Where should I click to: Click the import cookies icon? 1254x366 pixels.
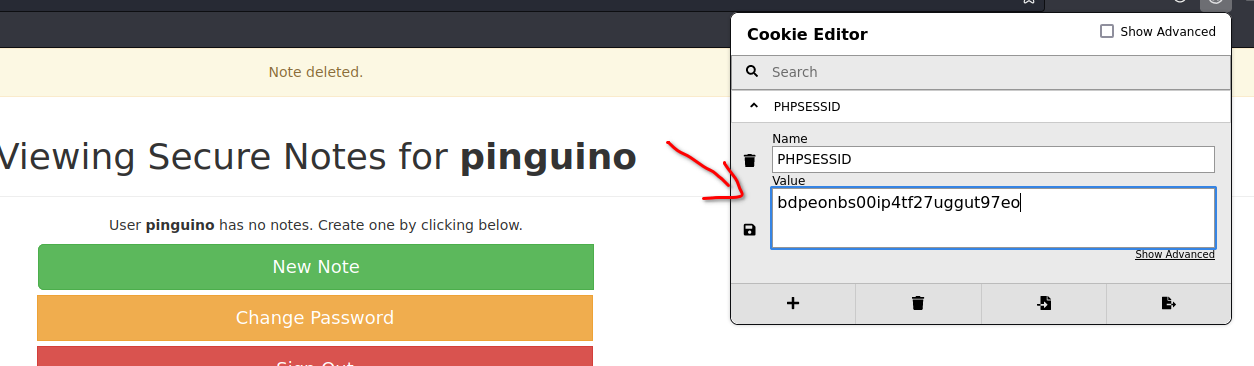tap(1043, 304)
